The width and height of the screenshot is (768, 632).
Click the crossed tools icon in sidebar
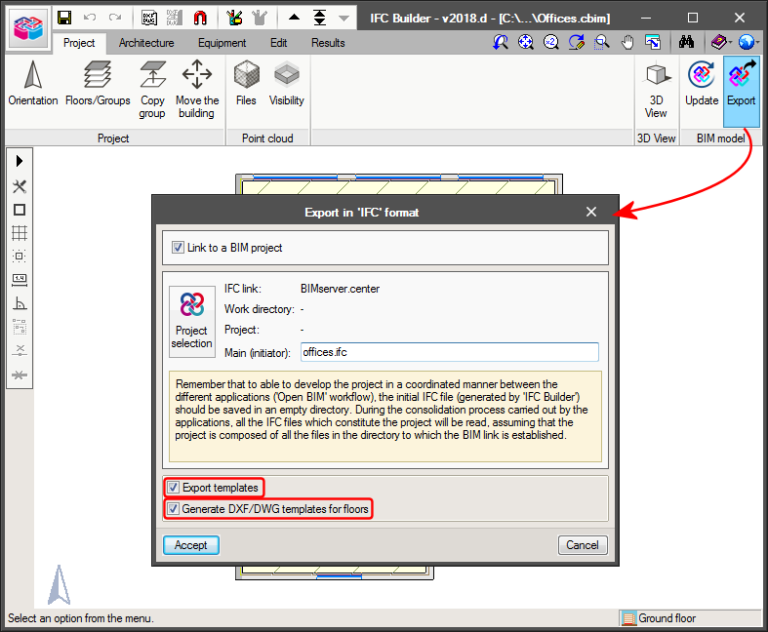[19, 186]
